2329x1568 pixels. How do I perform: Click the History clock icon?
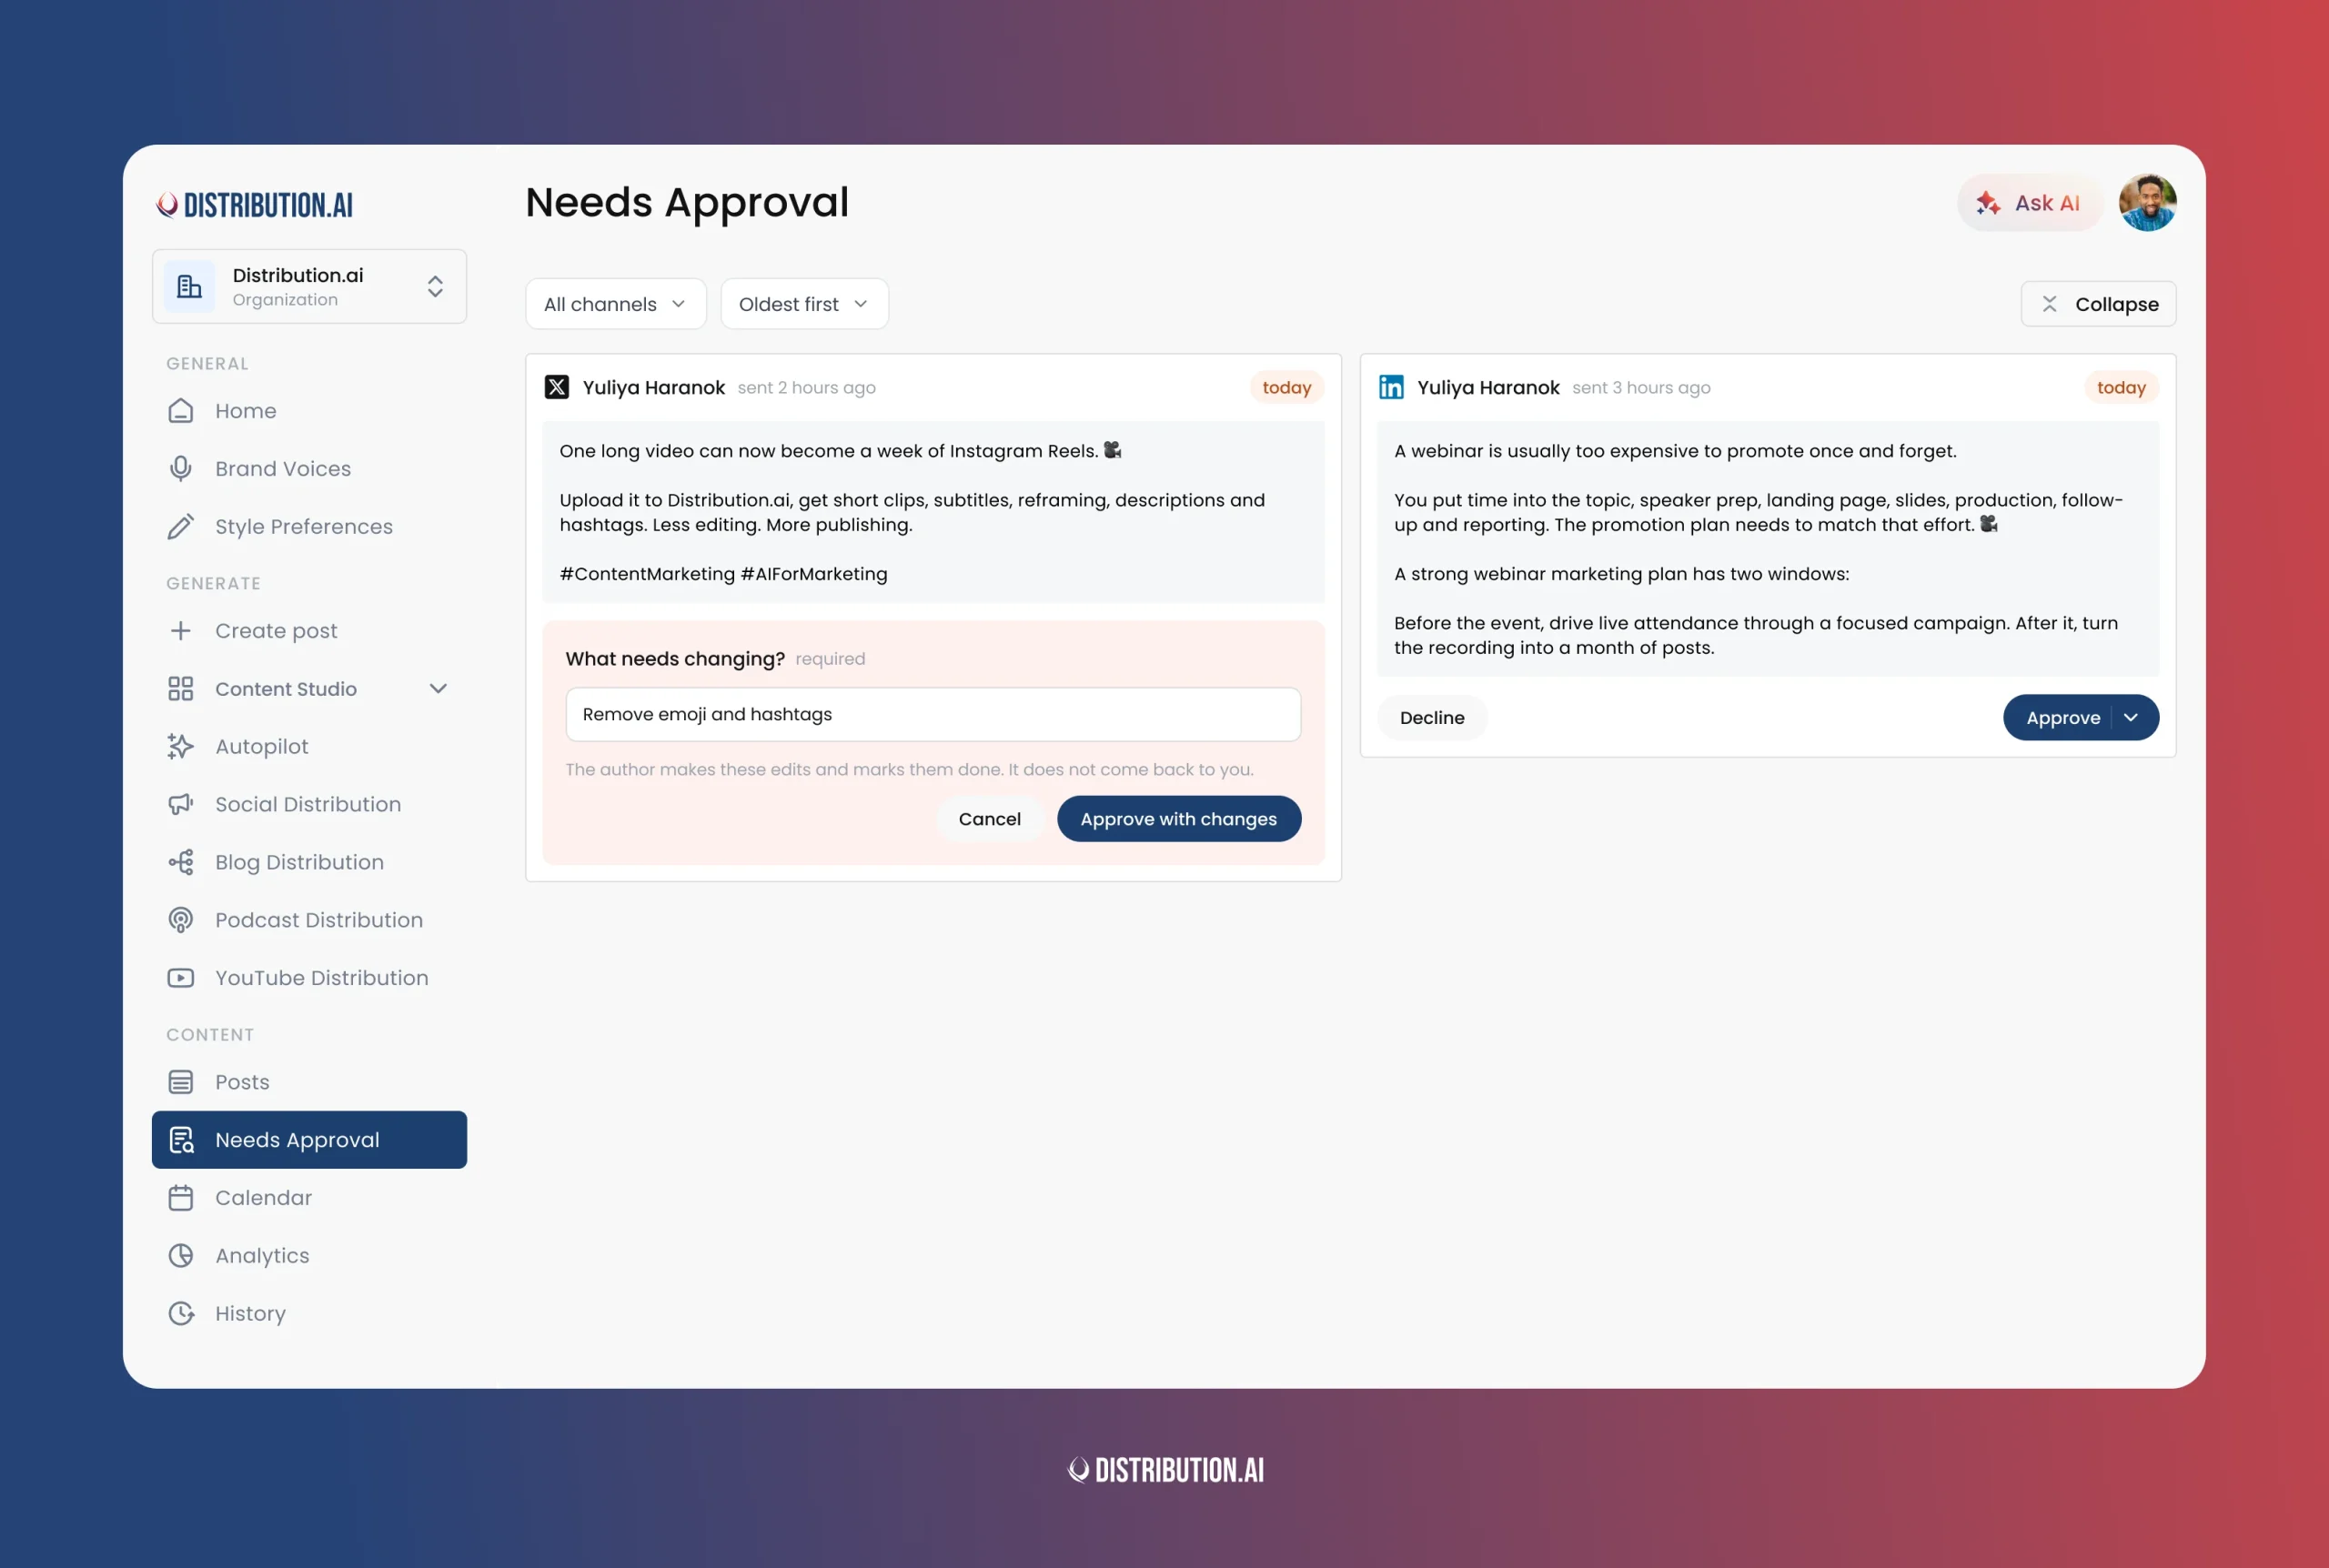coord(181,1314)
